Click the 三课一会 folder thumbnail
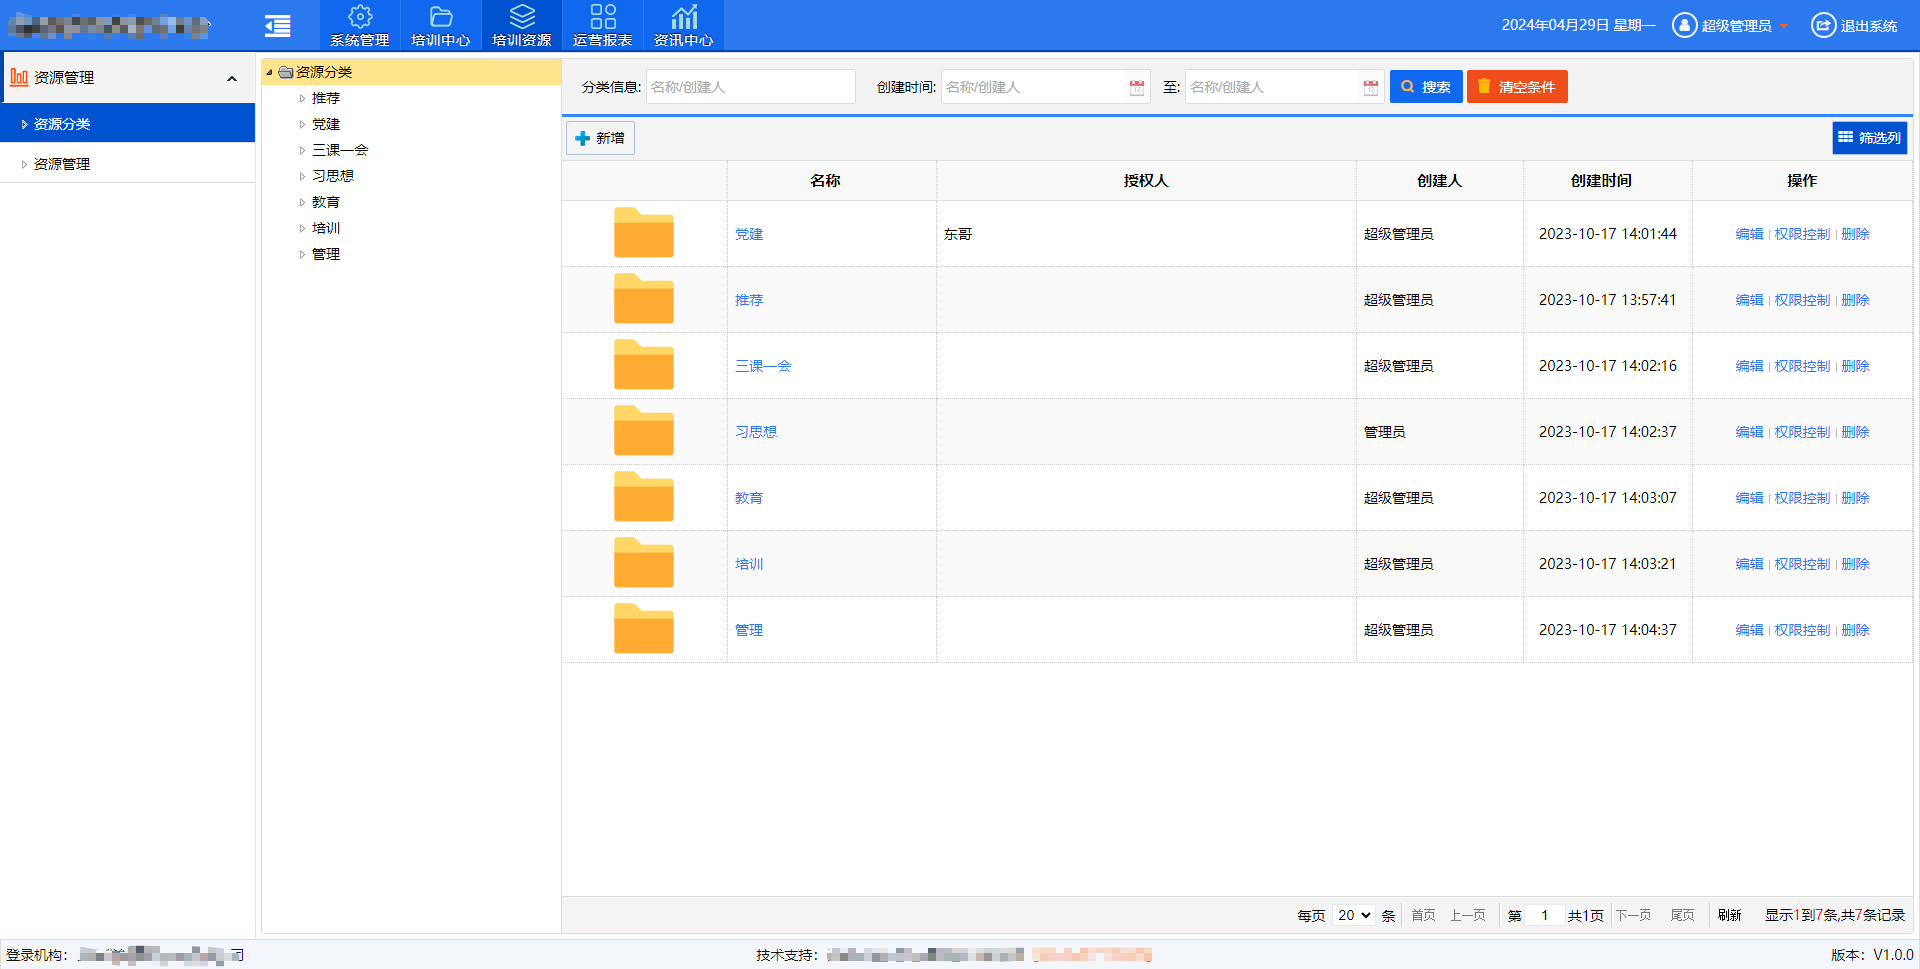1920x969 pixels. [x=644, y=365]
